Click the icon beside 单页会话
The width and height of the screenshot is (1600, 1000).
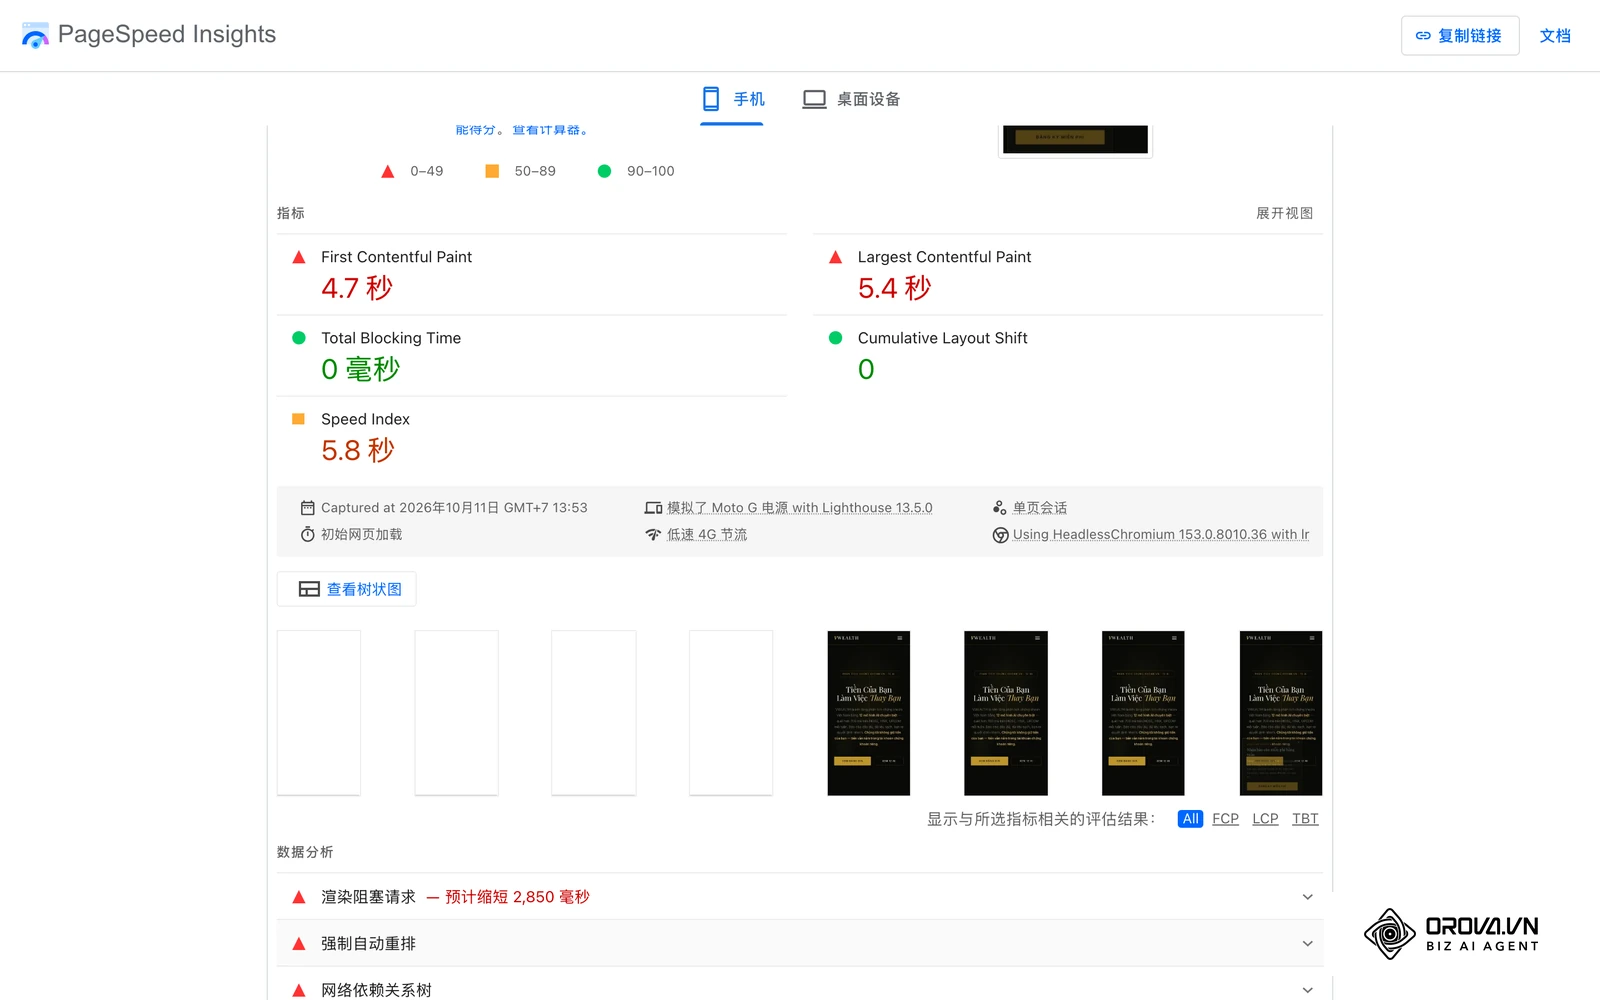tap(1000, 508)
